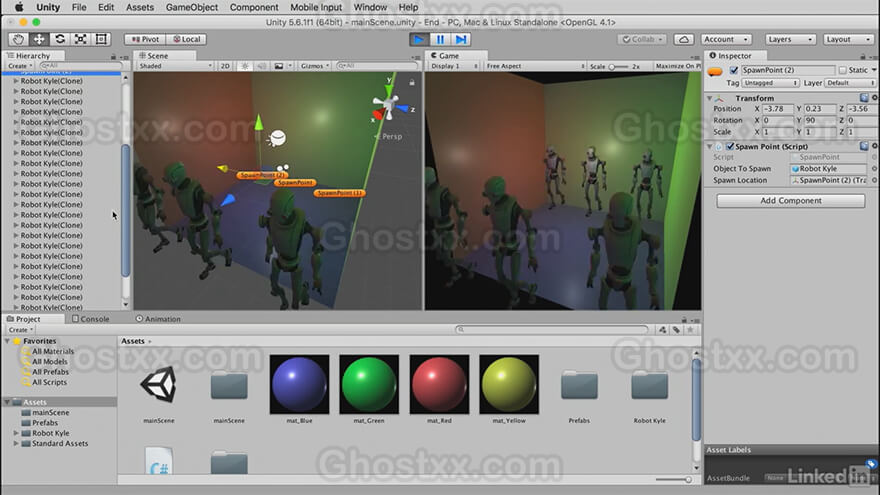Click the Pause button
Screen dimensions: 880x495
coord(440,39)
